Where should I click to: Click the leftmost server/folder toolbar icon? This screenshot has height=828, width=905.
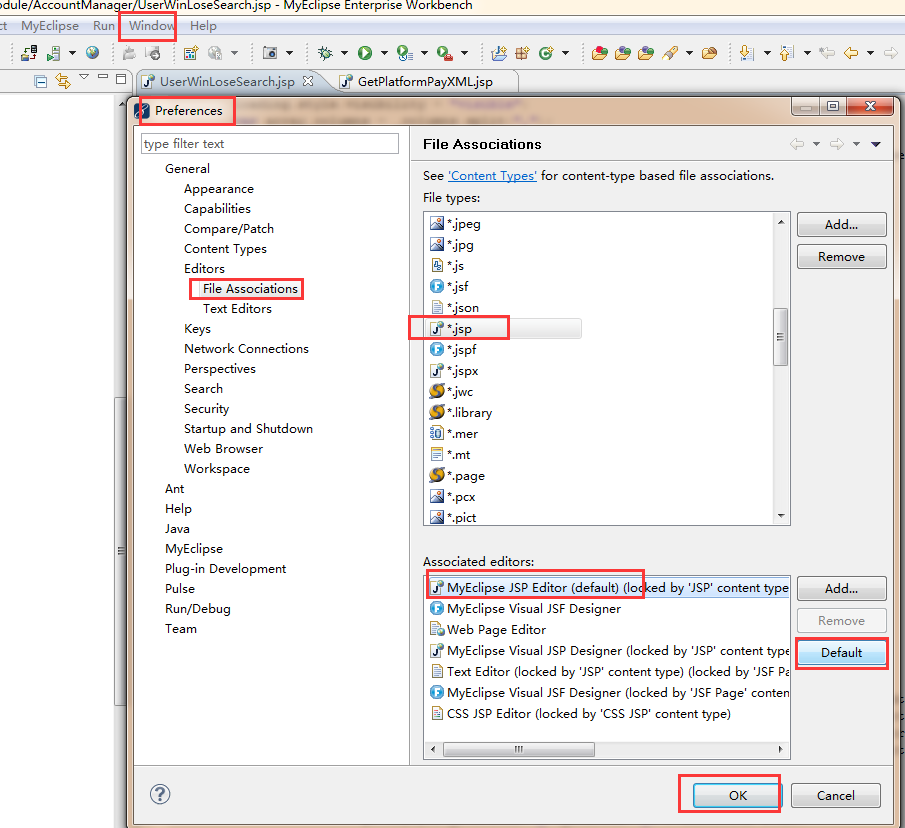point(29,53)
